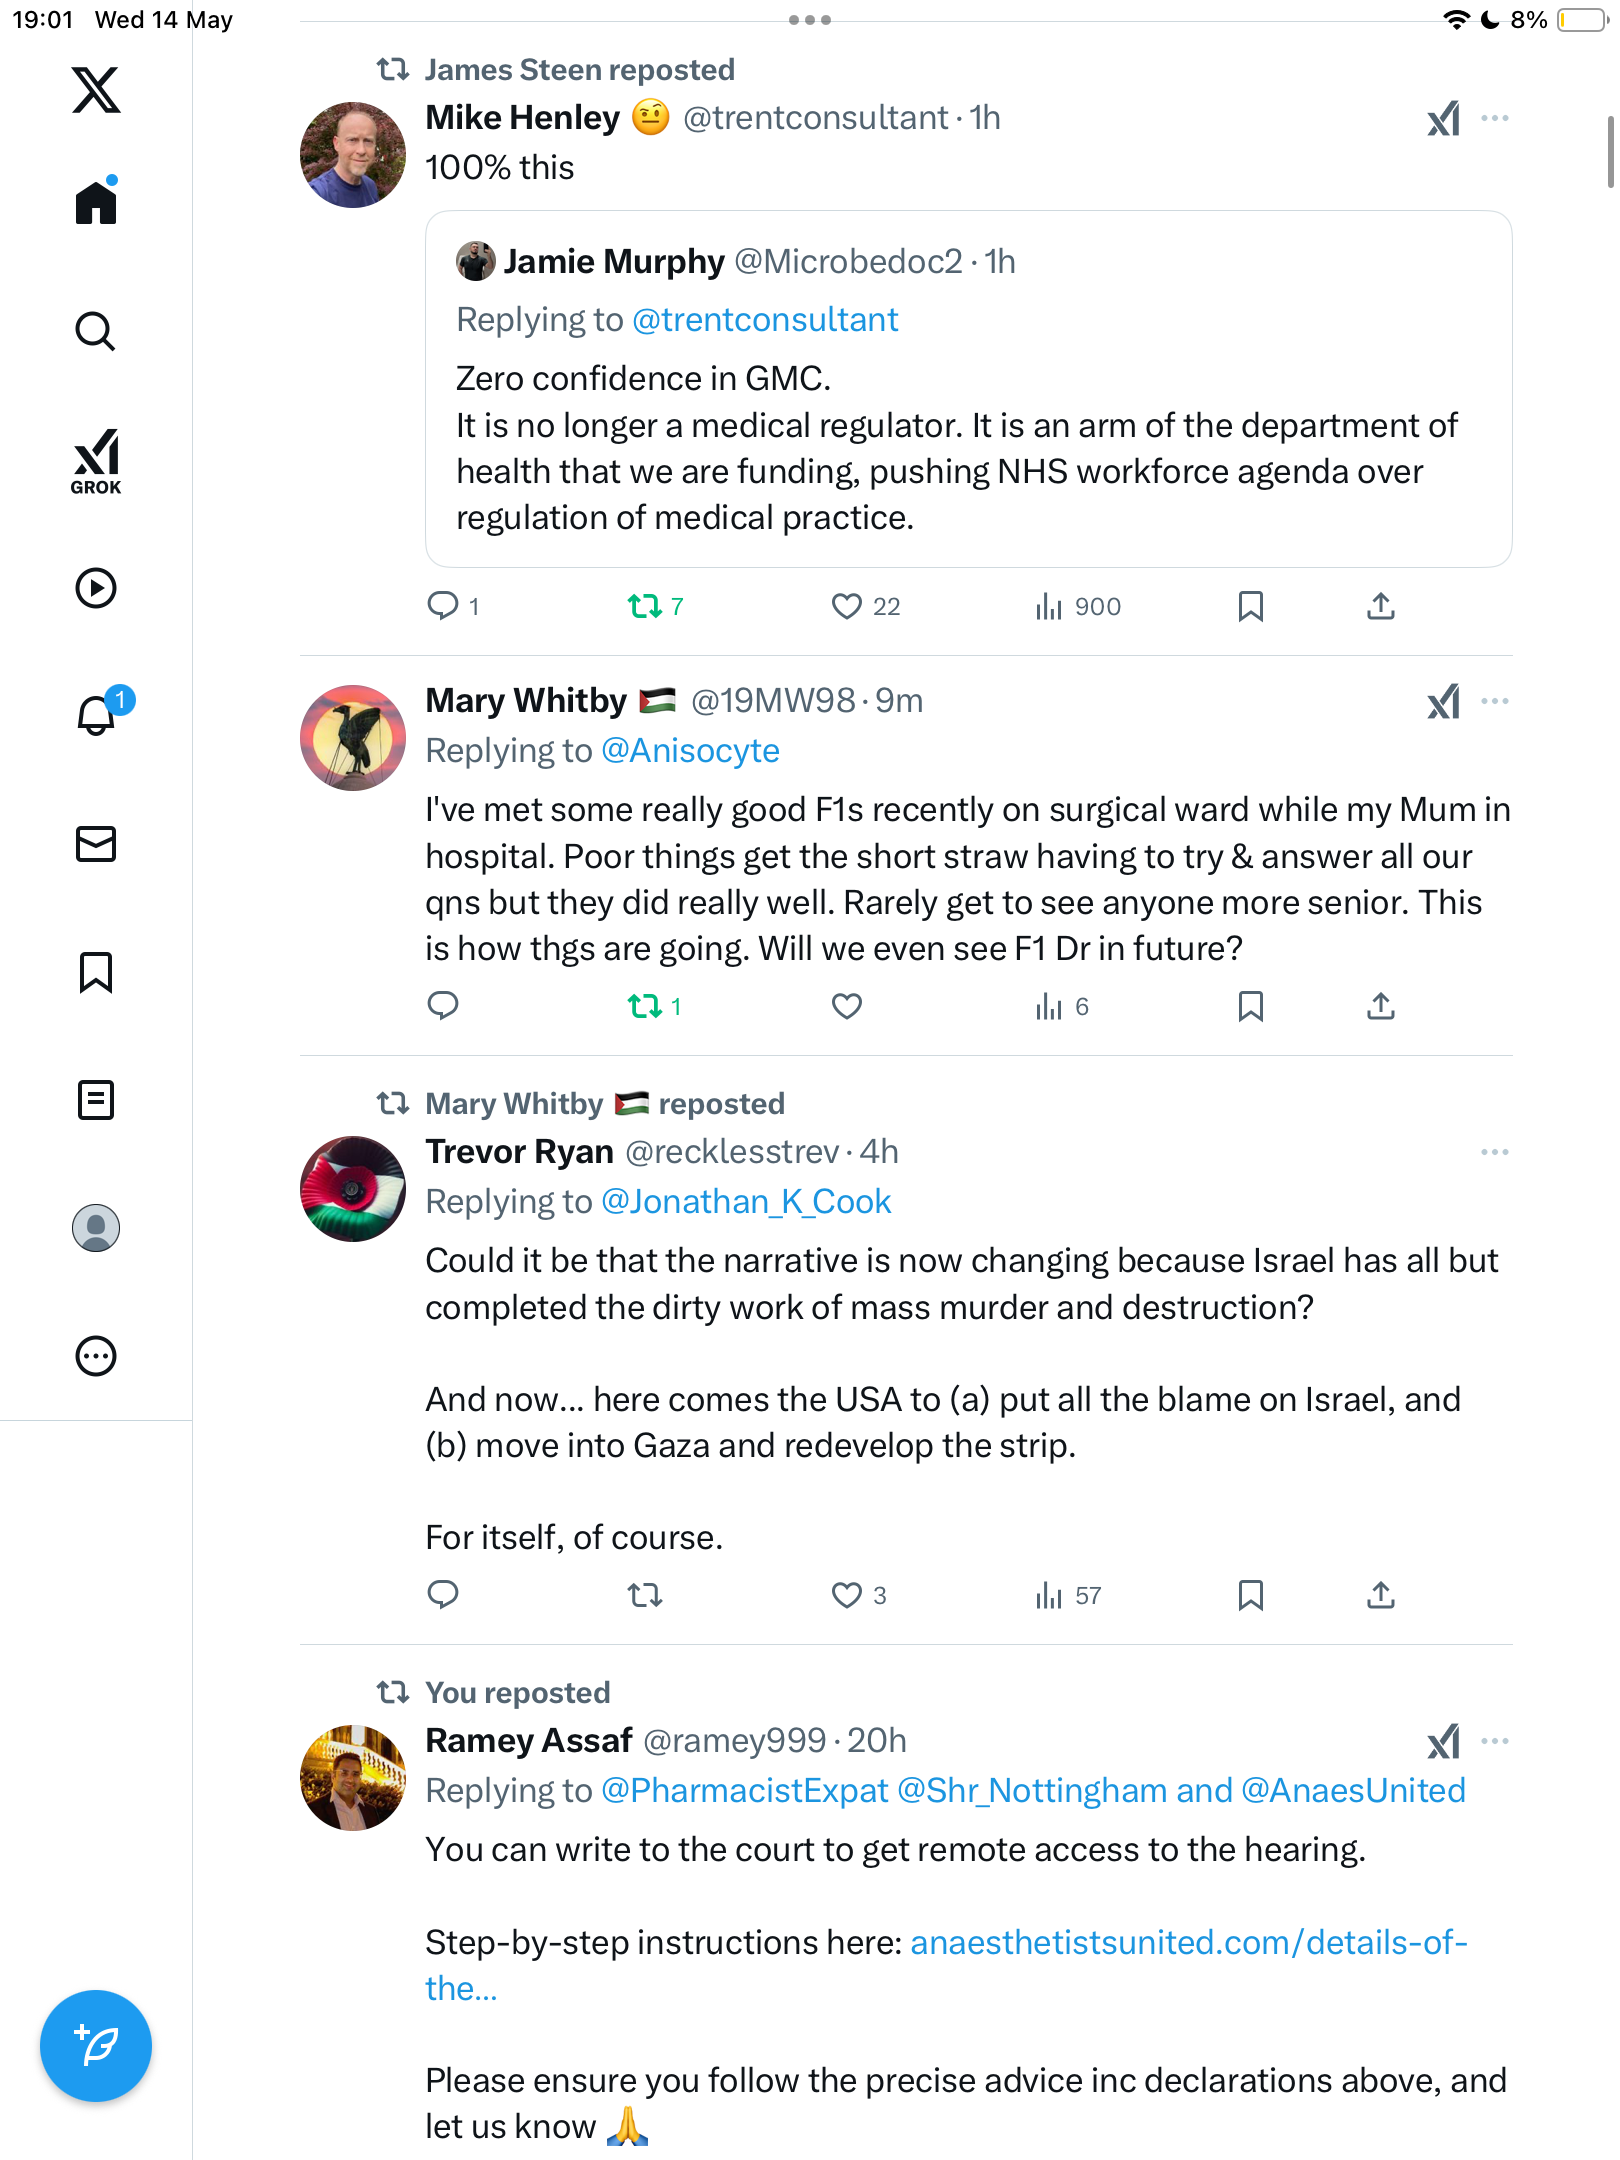
Task: Compose a new post
Action: click(96, 2046)
